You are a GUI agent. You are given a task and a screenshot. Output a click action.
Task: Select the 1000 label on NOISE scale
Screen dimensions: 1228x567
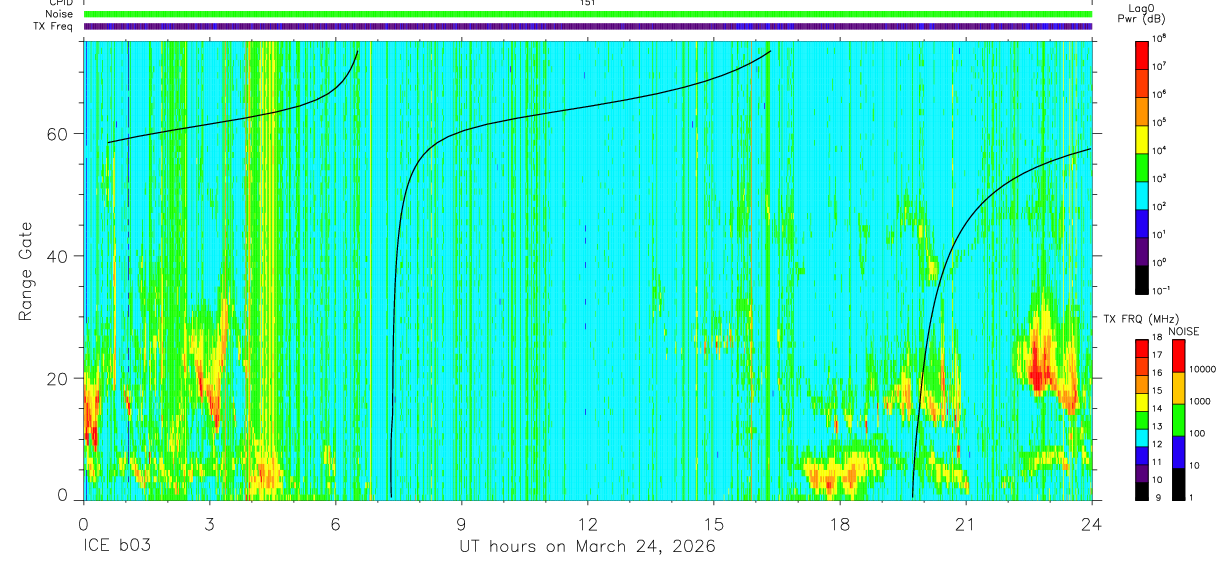tap(1200, 401)
